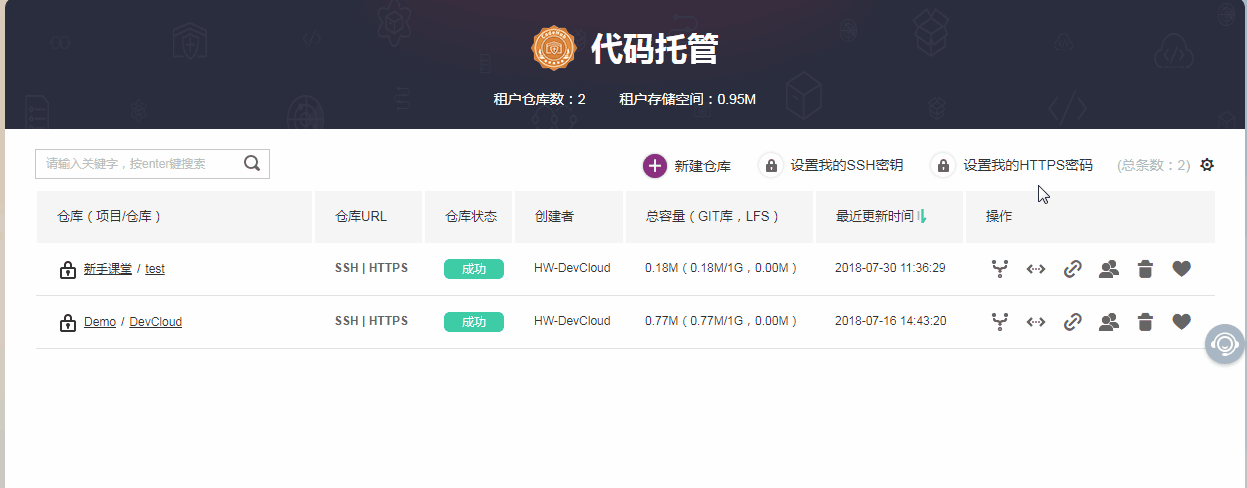The width and height of the screenshot is (1247, 488).
Task: Copy SSH URL for the test repository
Action: (x=346, y=268)
